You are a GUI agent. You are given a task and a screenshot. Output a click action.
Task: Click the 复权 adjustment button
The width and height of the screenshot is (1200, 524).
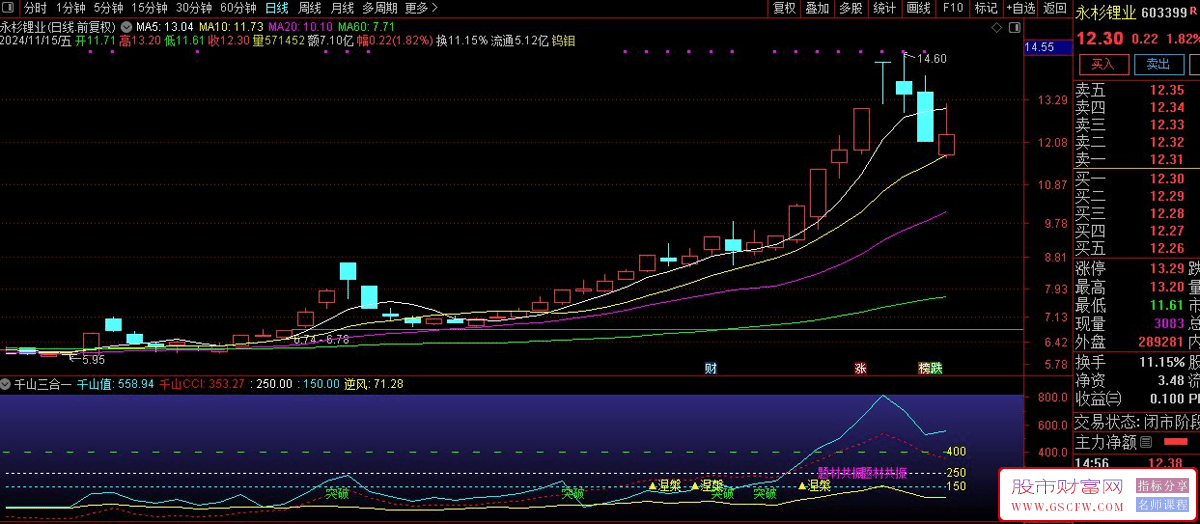coord(785,8)
